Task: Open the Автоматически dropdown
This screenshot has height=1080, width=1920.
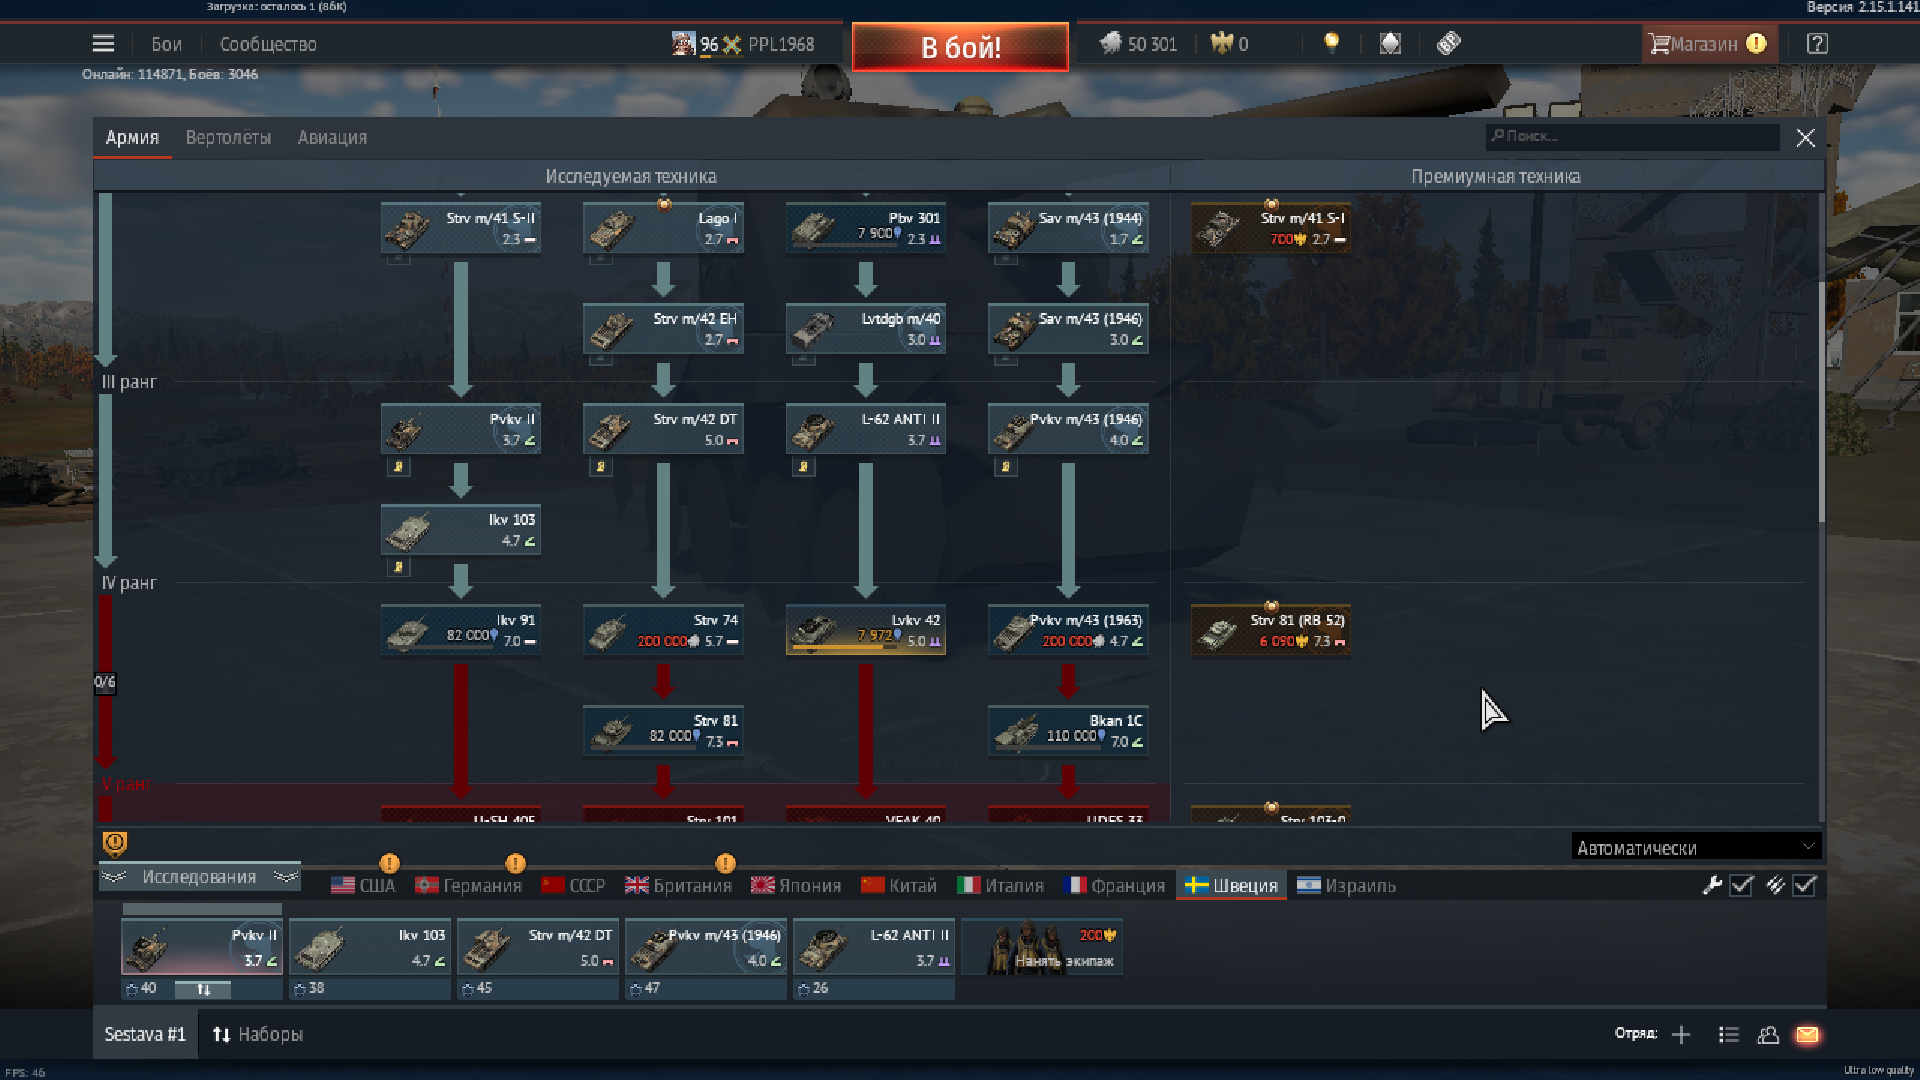Action: [x=1696, y=847]
